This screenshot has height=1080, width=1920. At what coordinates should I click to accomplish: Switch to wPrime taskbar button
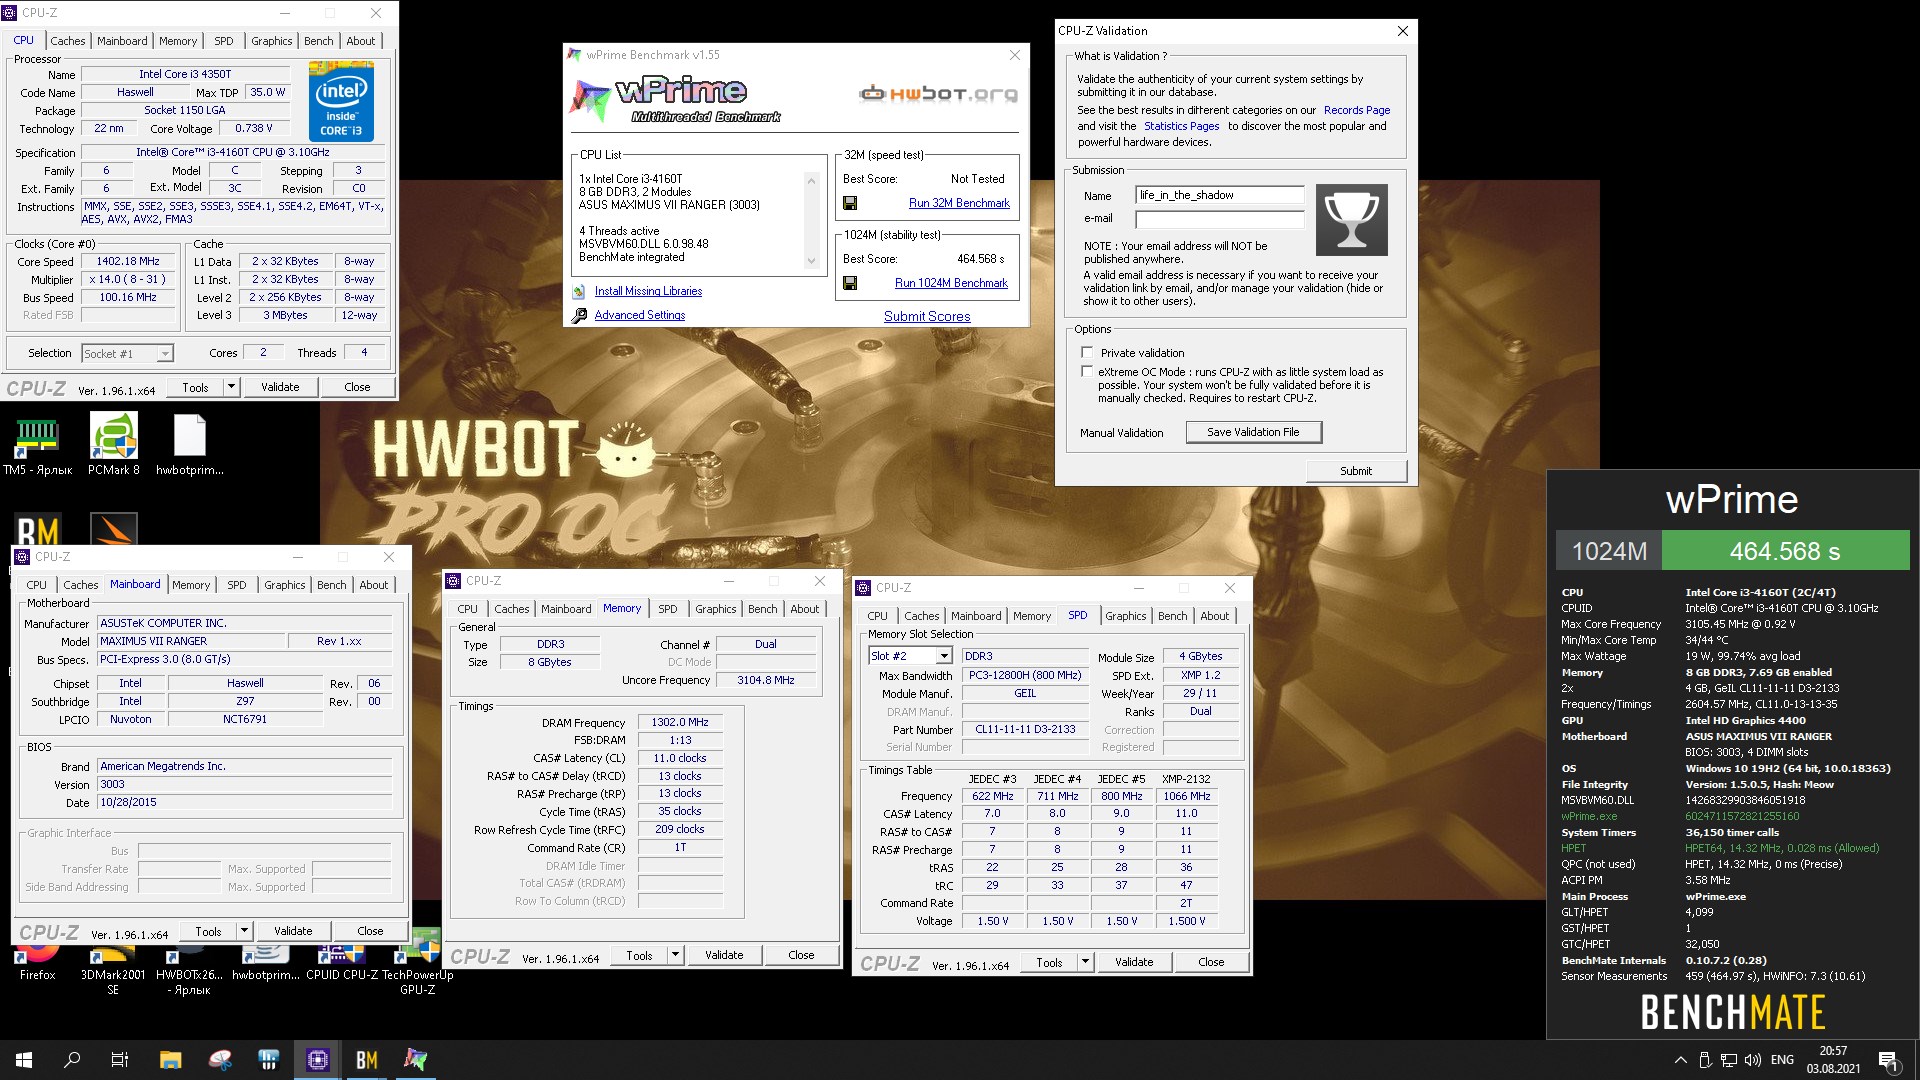tap(415, 1060)
